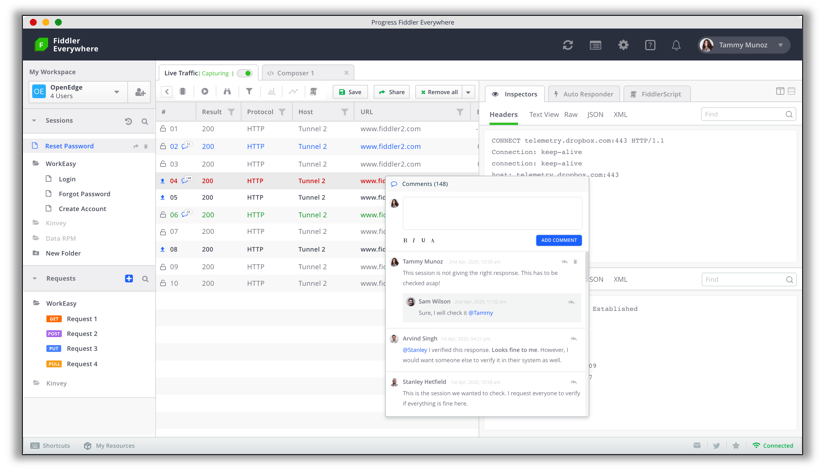
Task: Toggle bold formatting in comment box
Action: click(x=406, y=240)
